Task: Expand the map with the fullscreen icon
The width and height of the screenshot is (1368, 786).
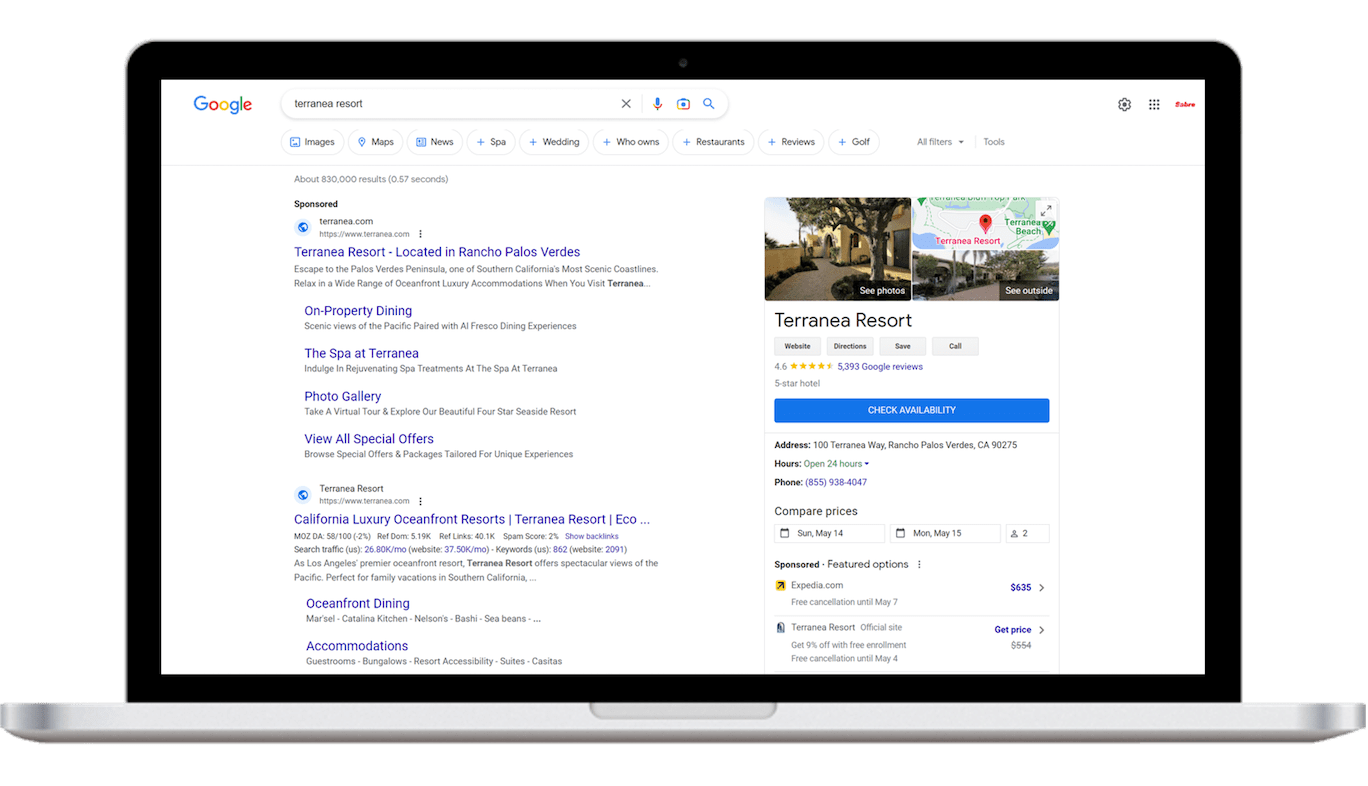Action: [x=1047, y=210]
